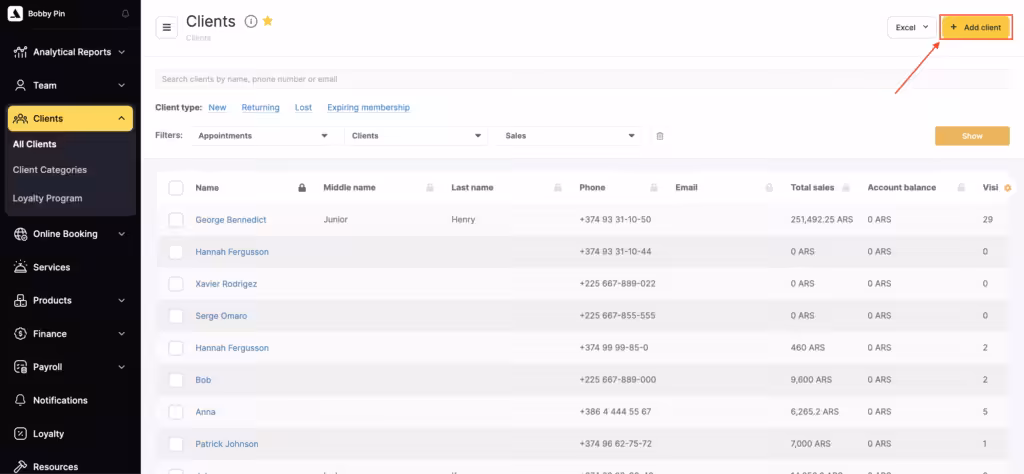Open Client Categories in the sidebar
Viewport: 1024px width, 474px height.
(50, 170)
